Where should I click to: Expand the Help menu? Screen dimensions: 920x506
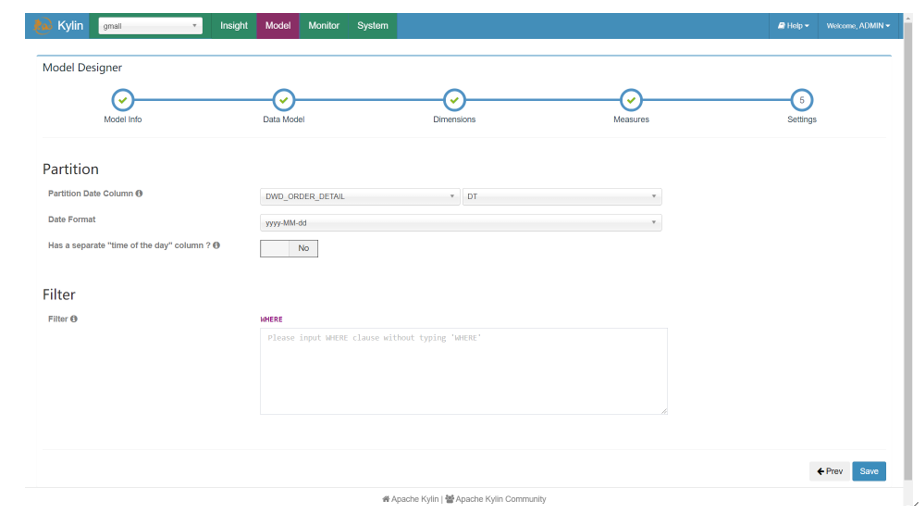tap(793, 26)
